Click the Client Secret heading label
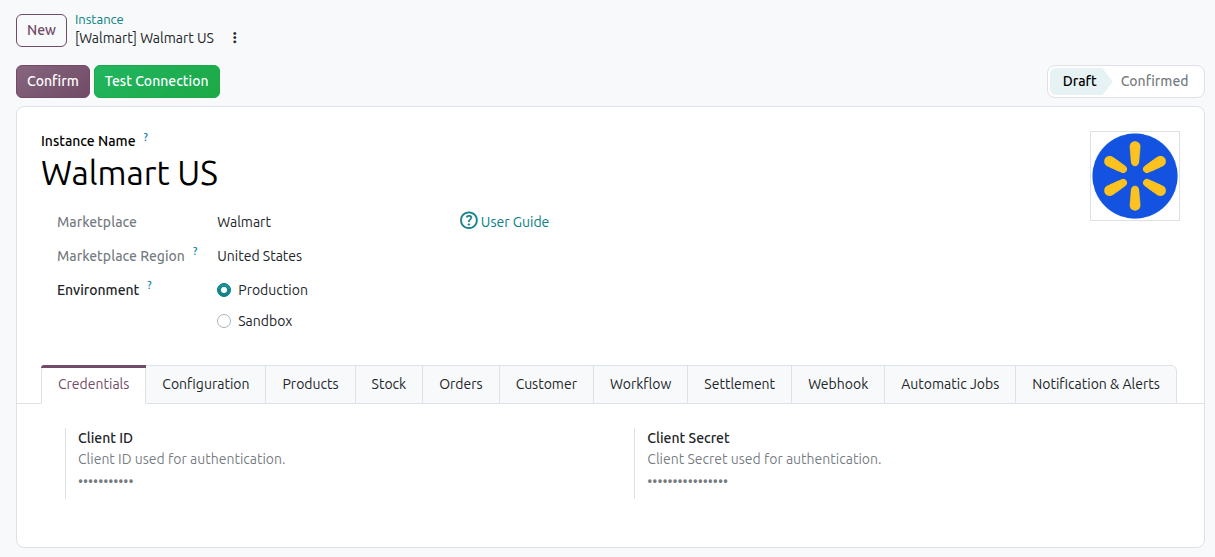Viewport: 1215px width, 557px height. 688,438
